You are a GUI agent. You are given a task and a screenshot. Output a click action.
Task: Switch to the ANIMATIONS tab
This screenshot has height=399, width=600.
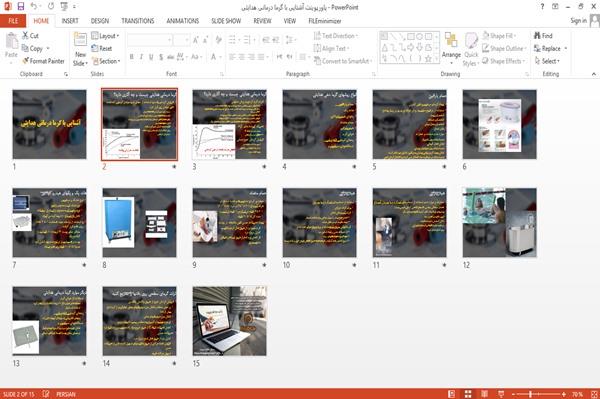[x=183, y=21]
